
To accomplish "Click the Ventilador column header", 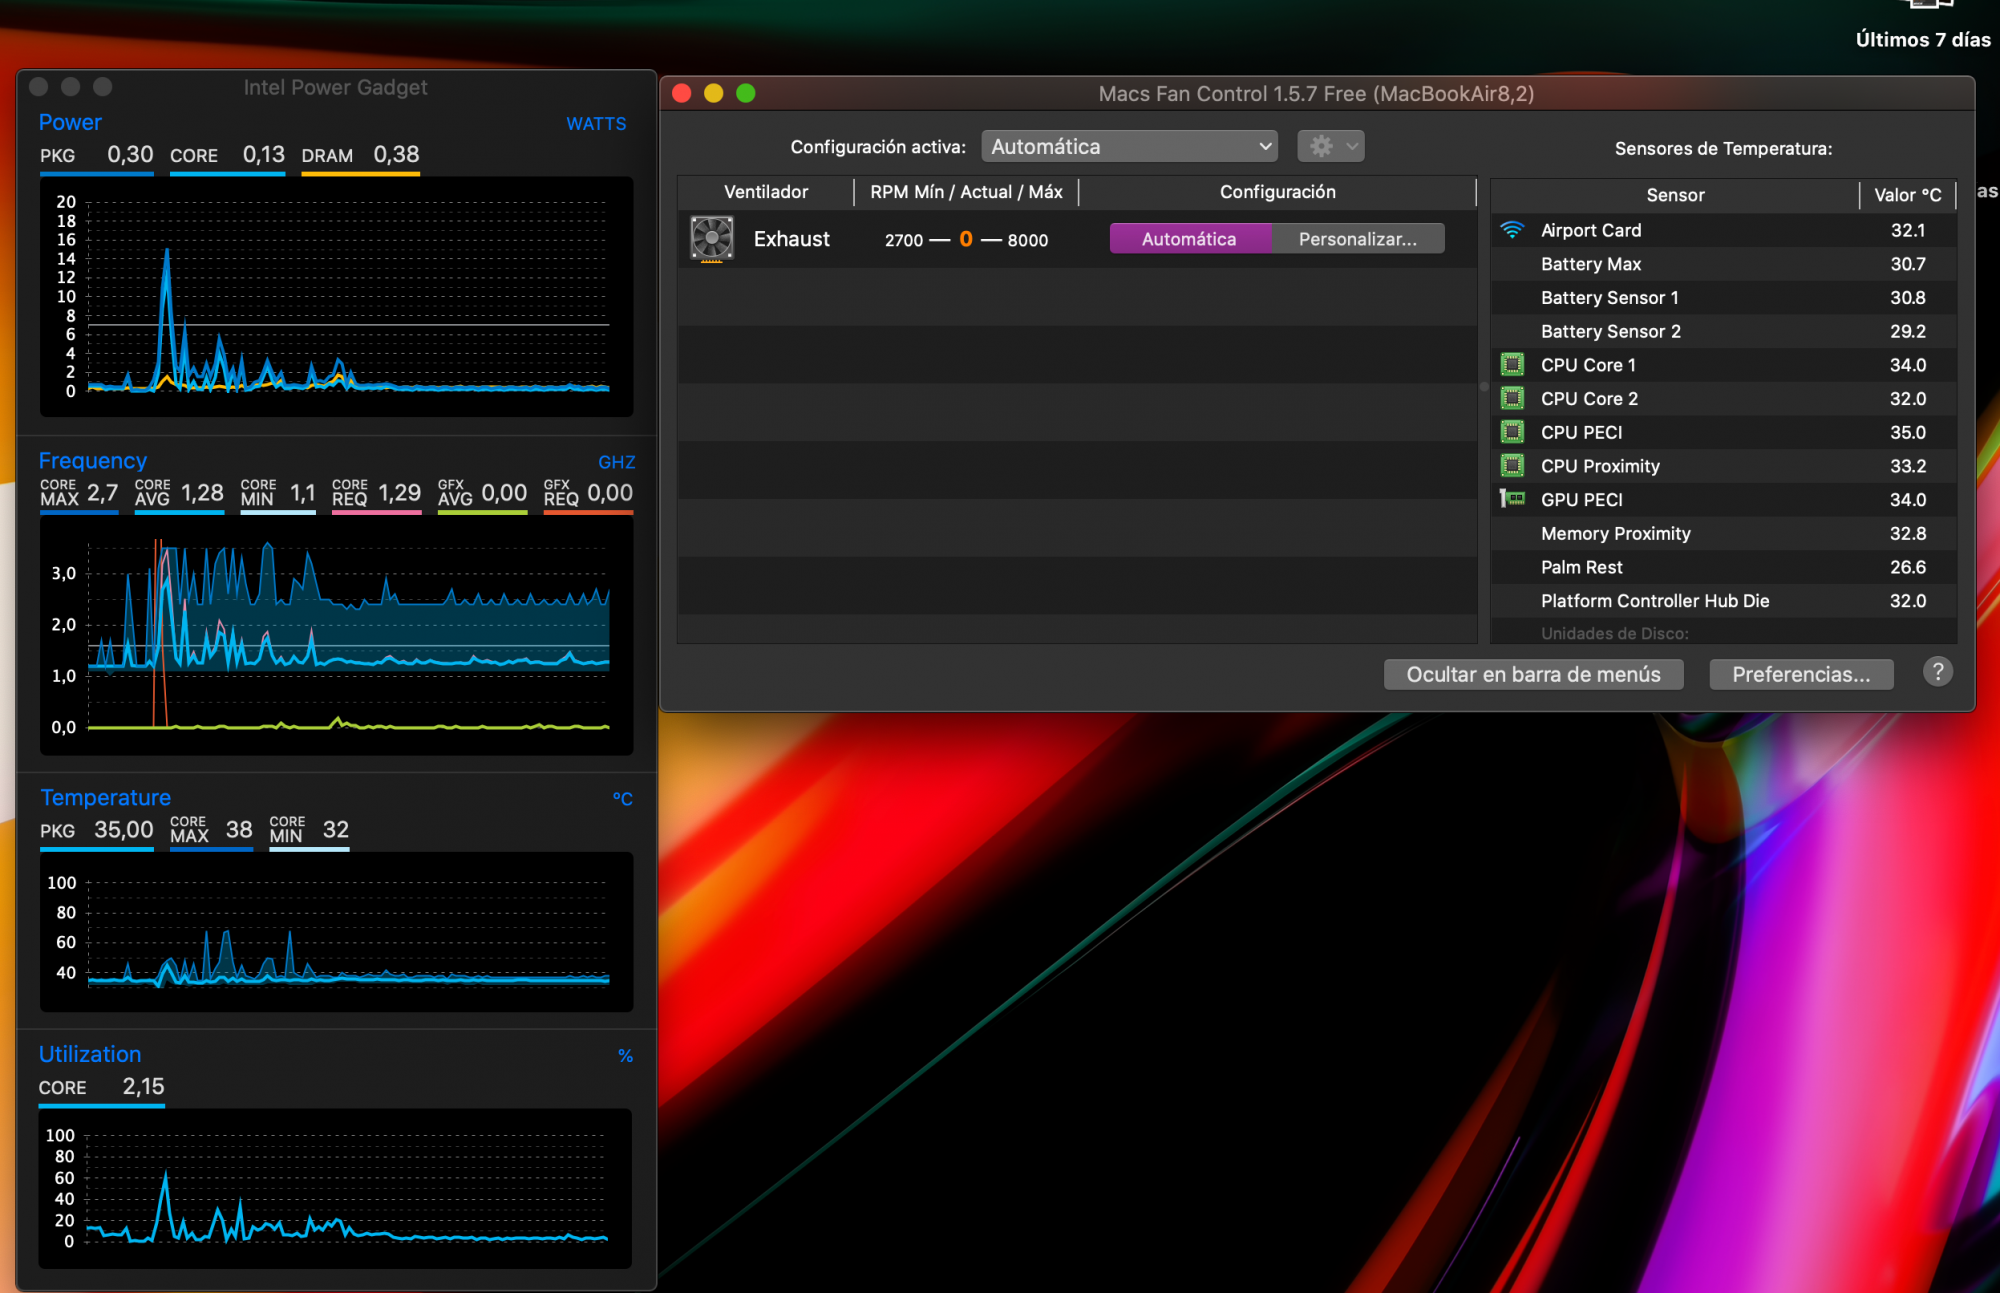I will [766, 192].
